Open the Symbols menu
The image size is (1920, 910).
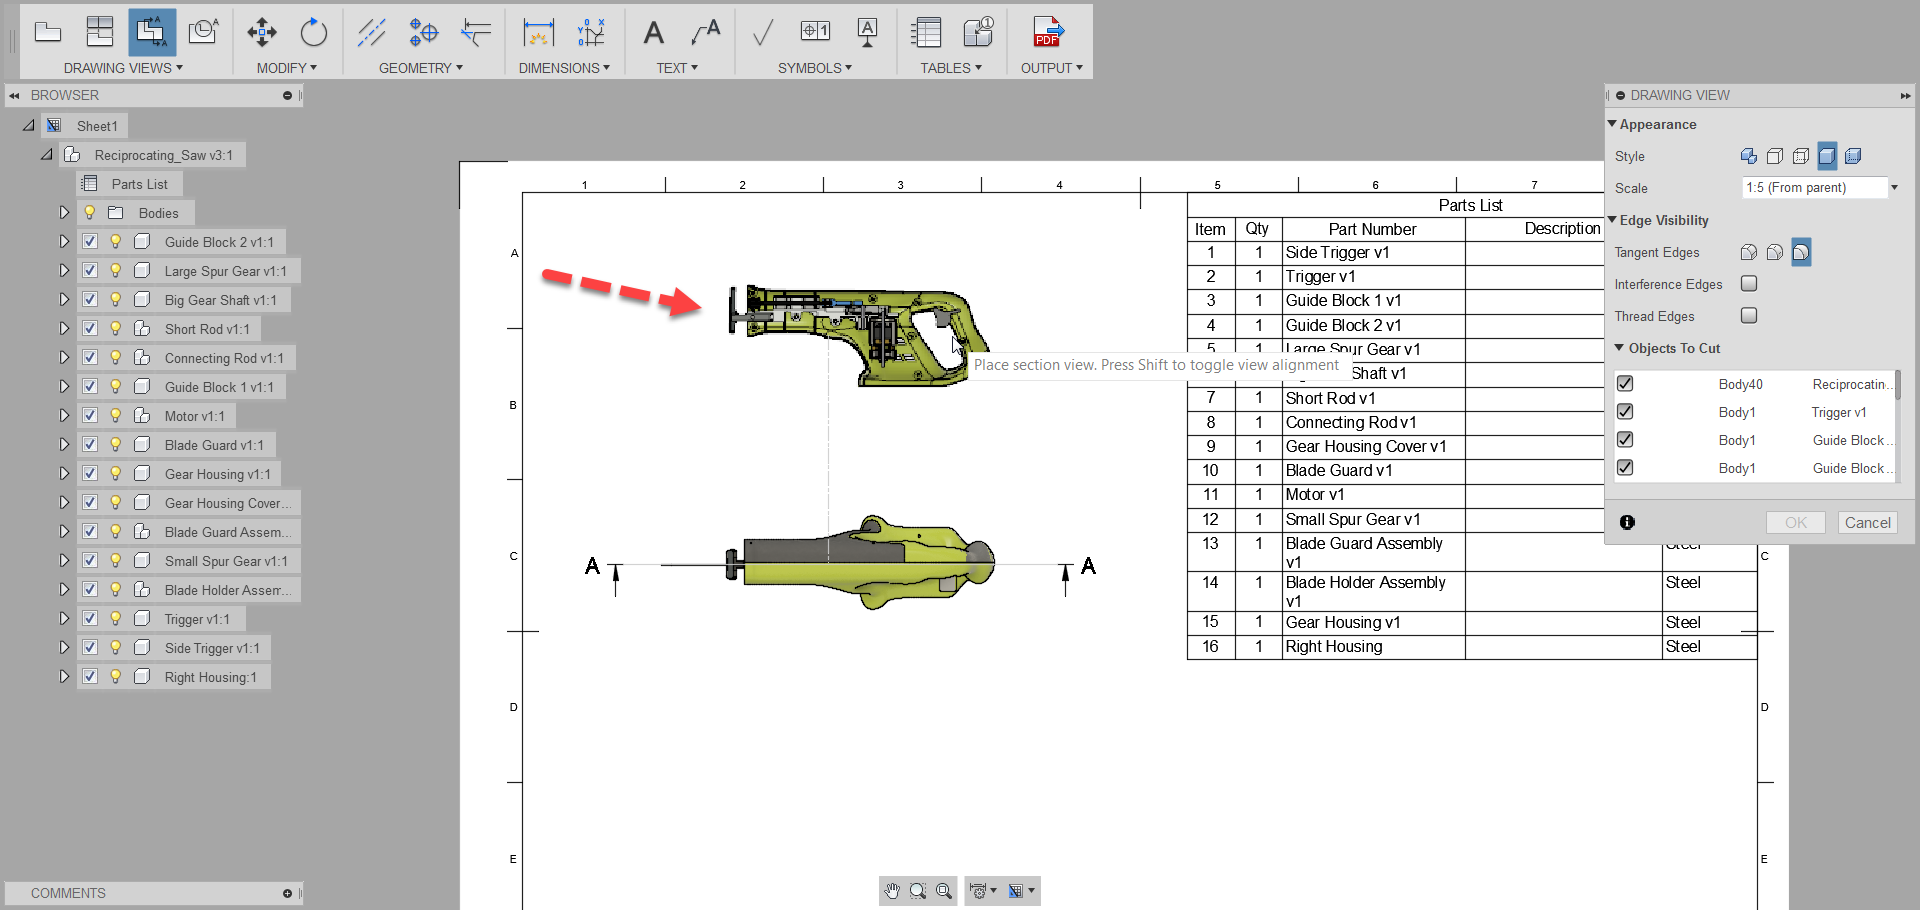(815, 67)
